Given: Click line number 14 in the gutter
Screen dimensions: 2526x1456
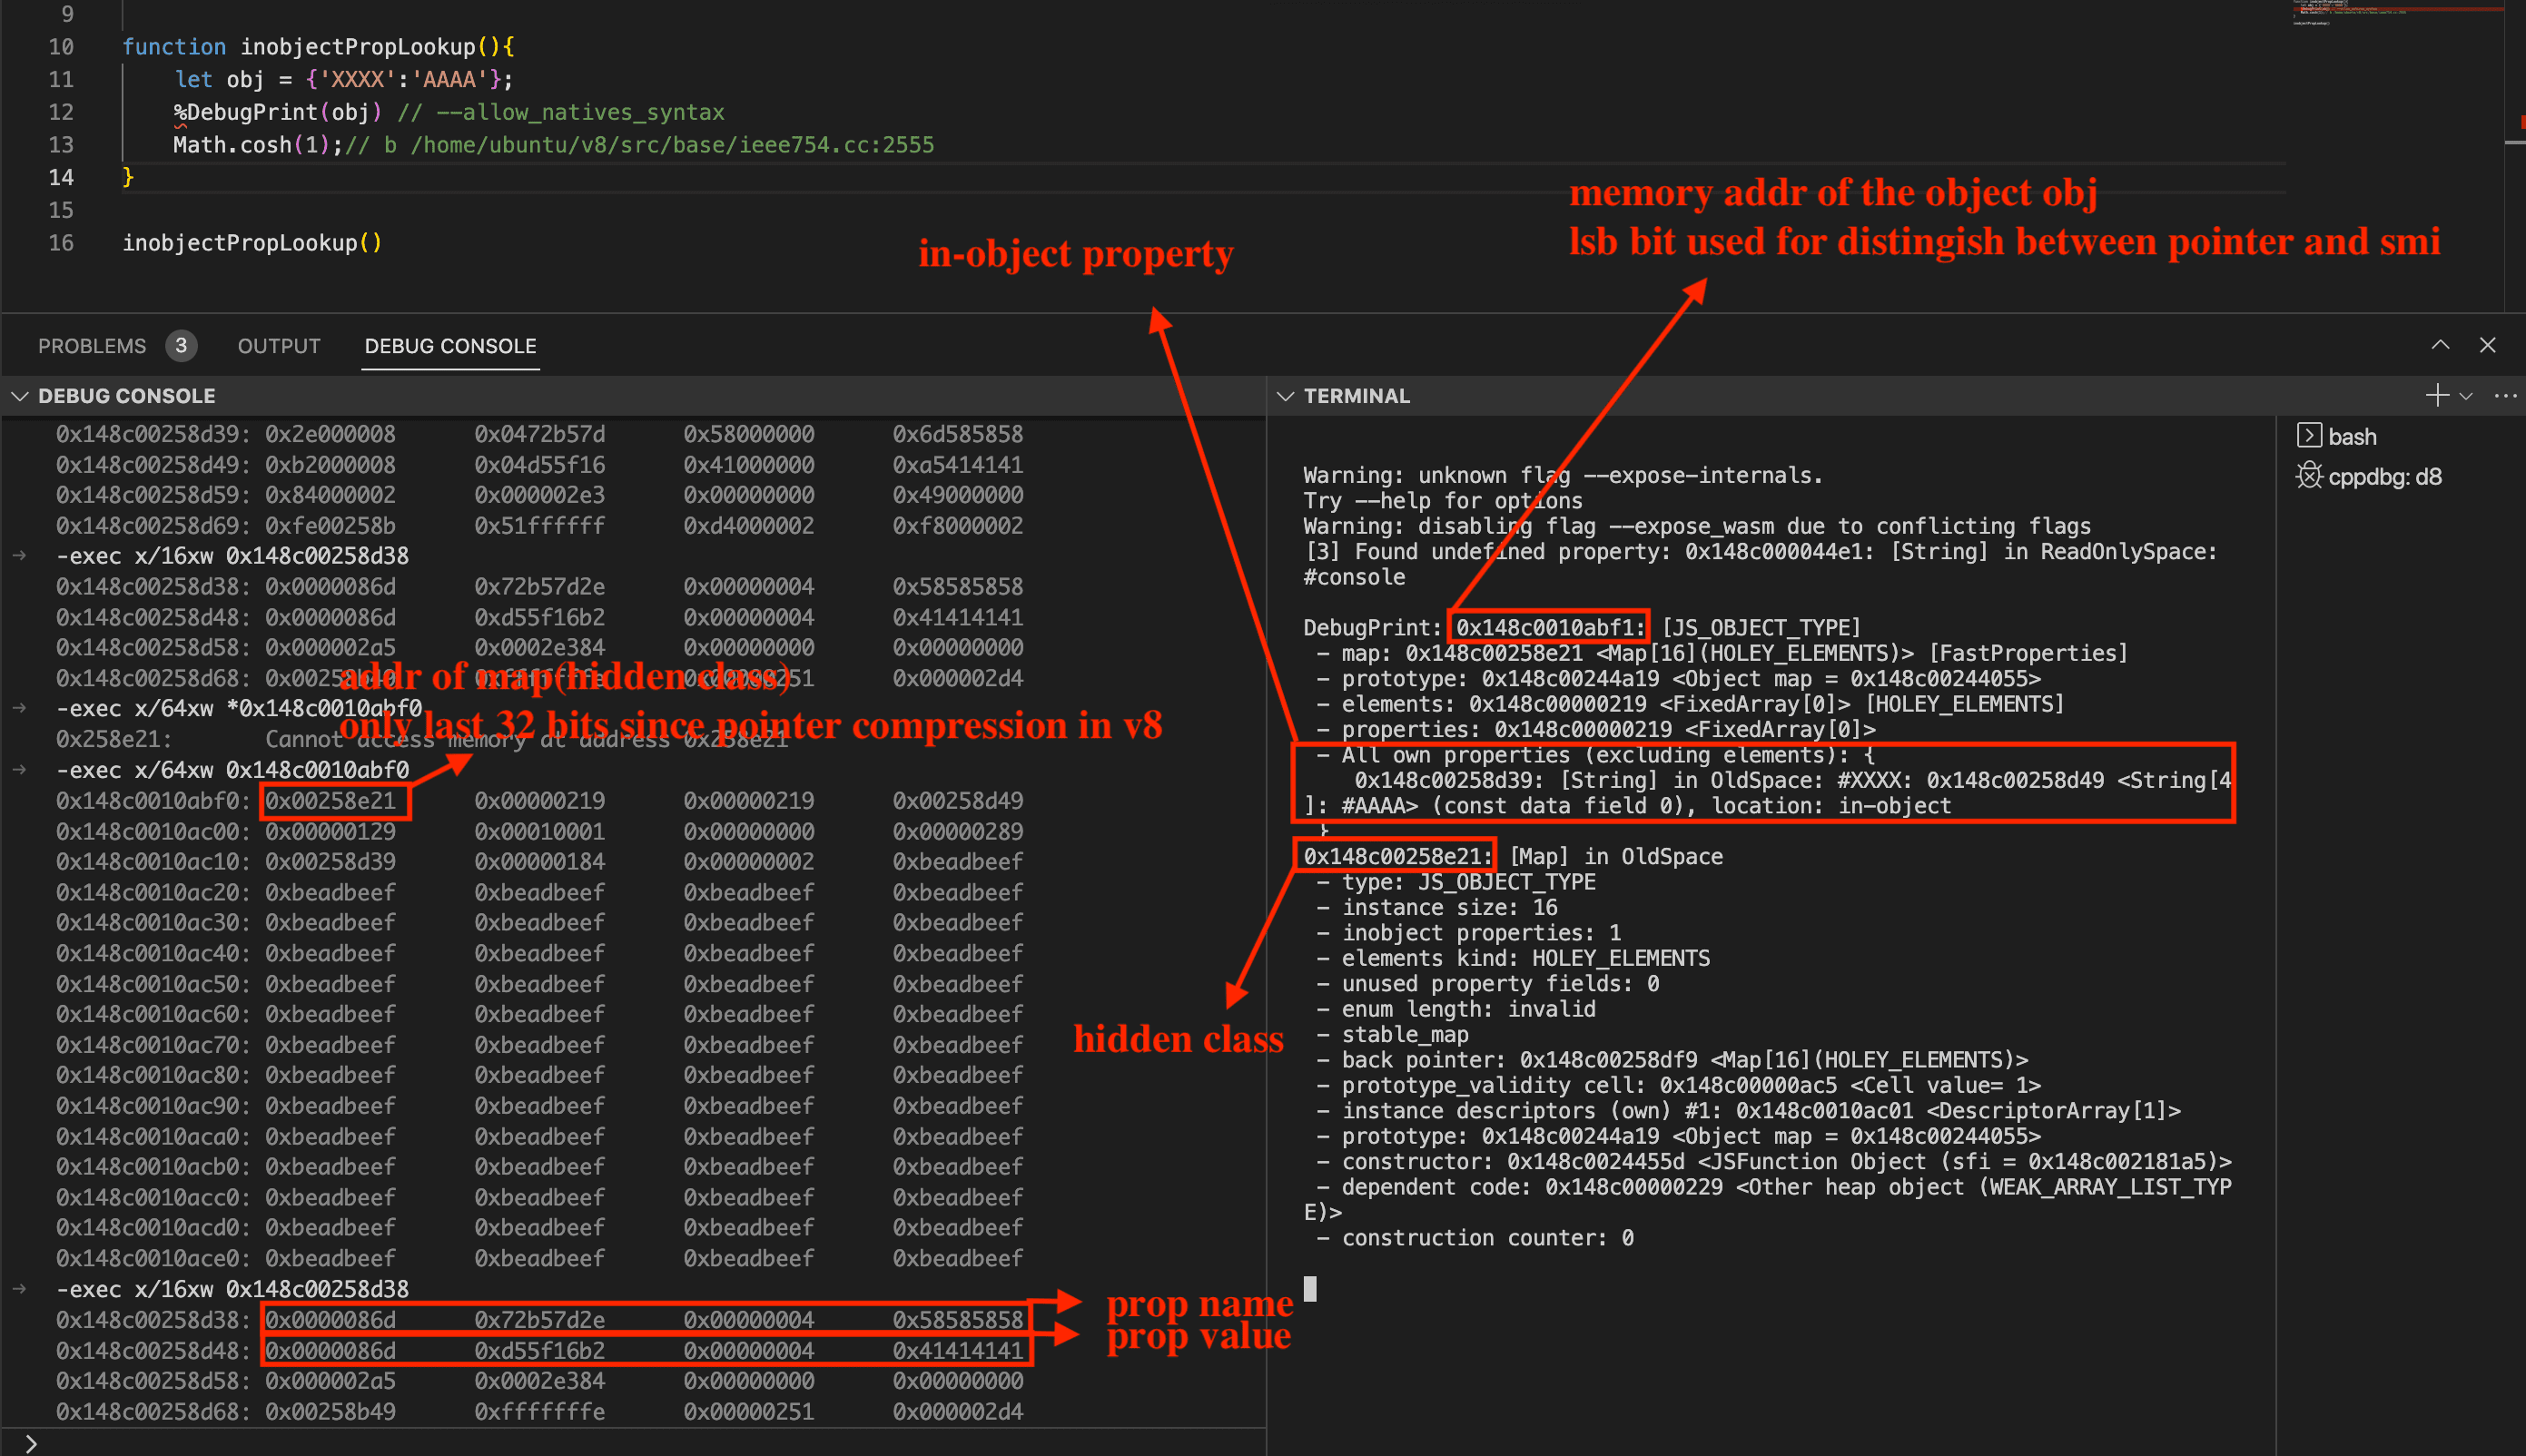Looking at the screenshot, I should [x=61, y=177].
